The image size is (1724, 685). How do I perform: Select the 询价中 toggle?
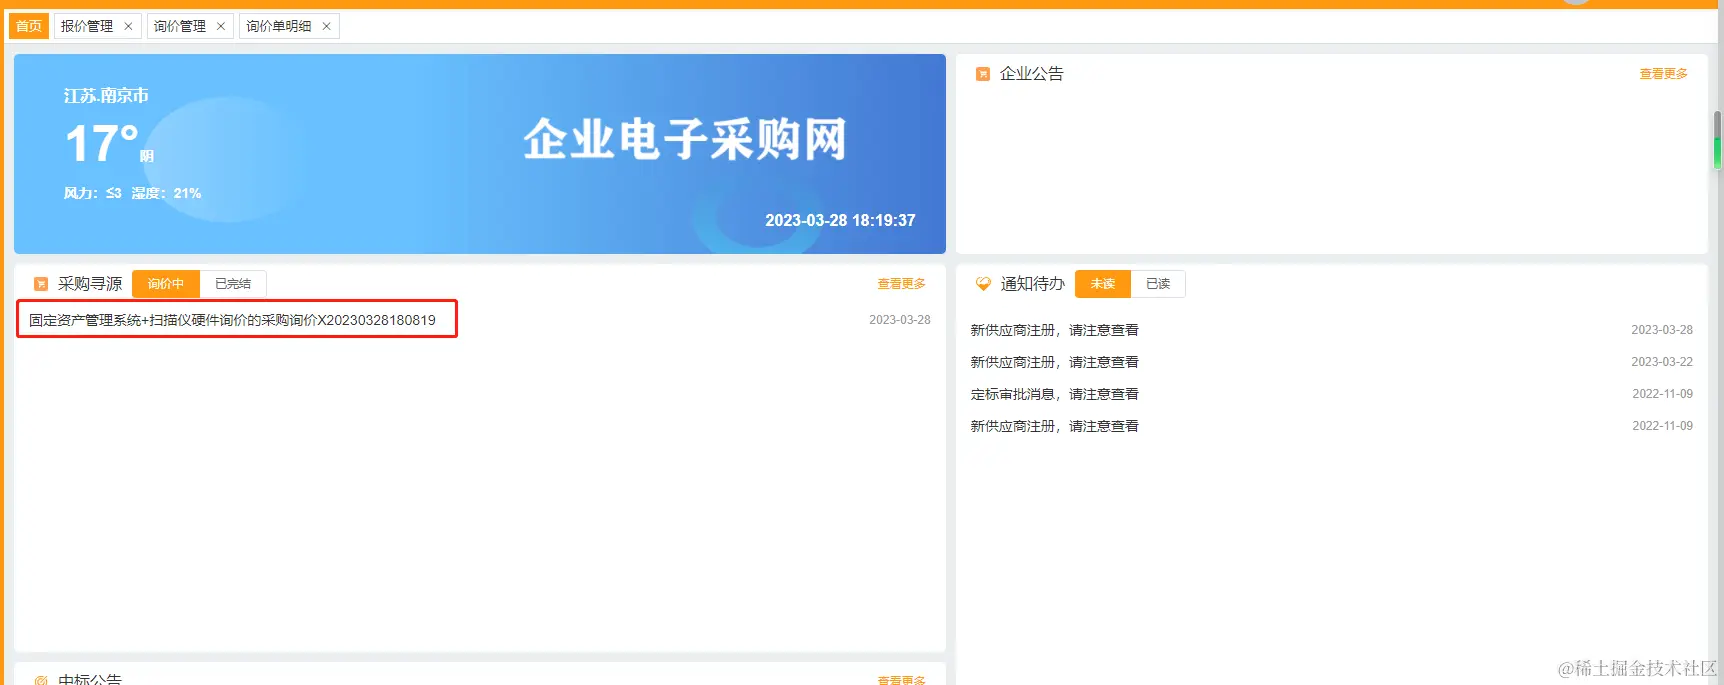(x=166, y=284)
